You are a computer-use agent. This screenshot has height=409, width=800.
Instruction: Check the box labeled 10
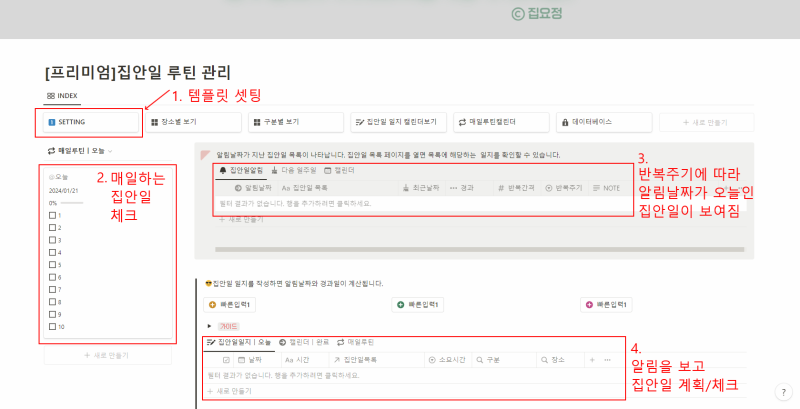pyautogui.click(x=52, y=326)
